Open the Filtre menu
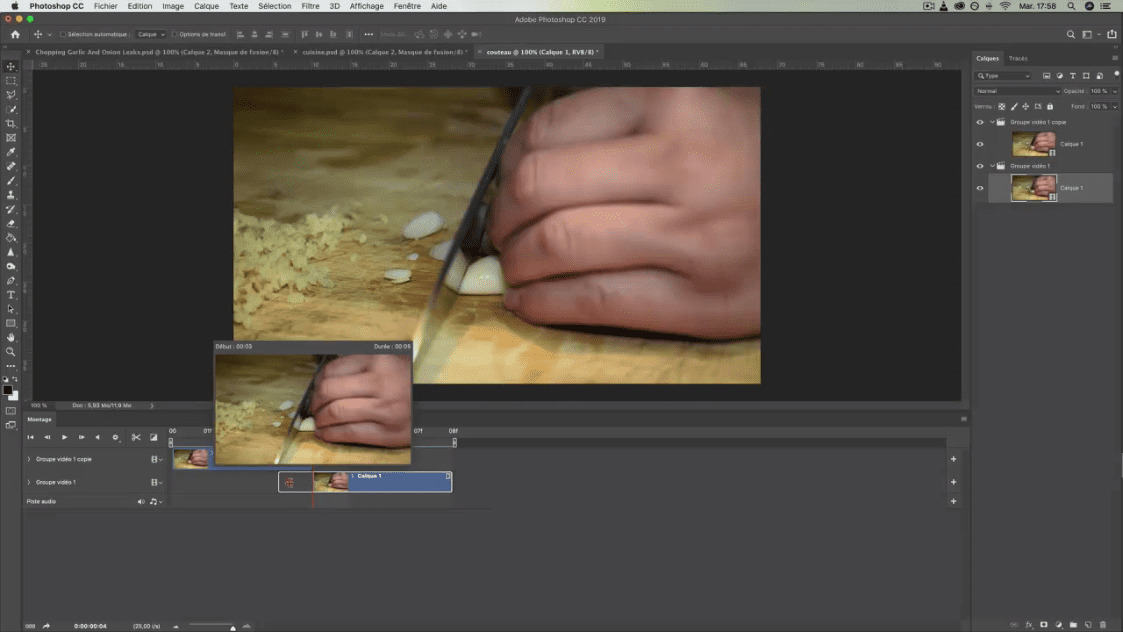The image size is (1123, 632). pyautogui.click(x=310, y=6)
